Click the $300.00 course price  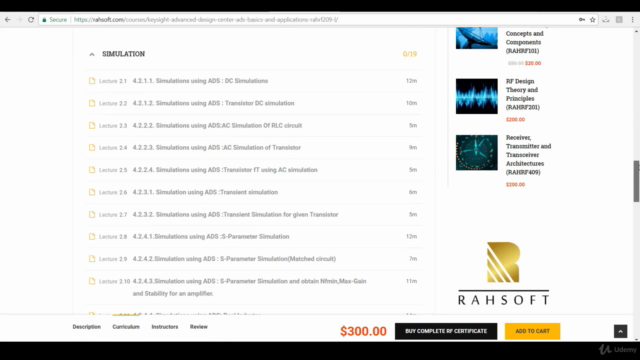click(363, 331)
